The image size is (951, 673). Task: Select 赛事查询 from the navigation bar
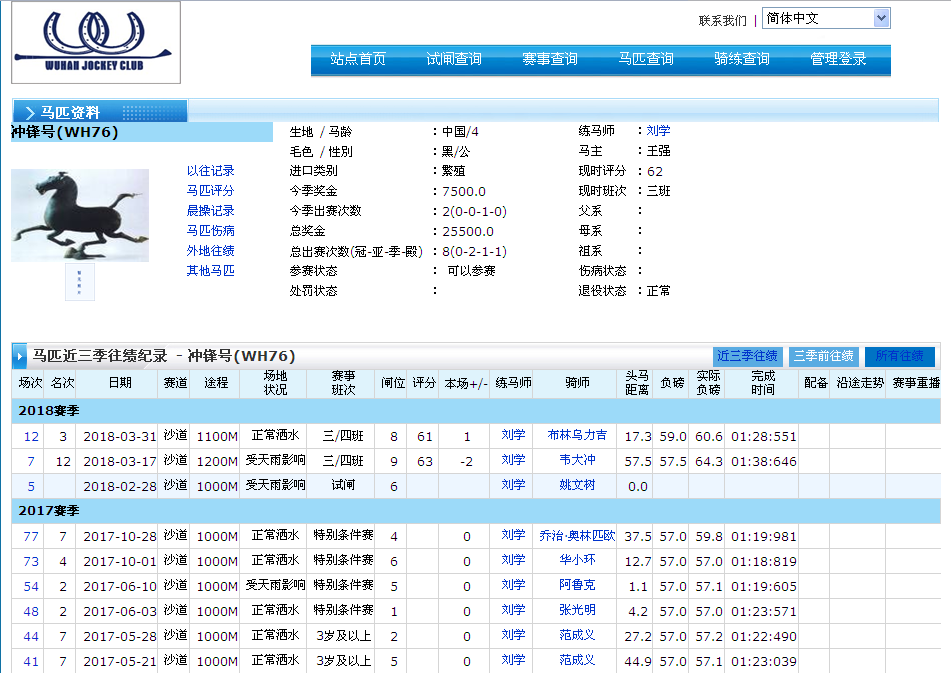[x=550, y=60]
